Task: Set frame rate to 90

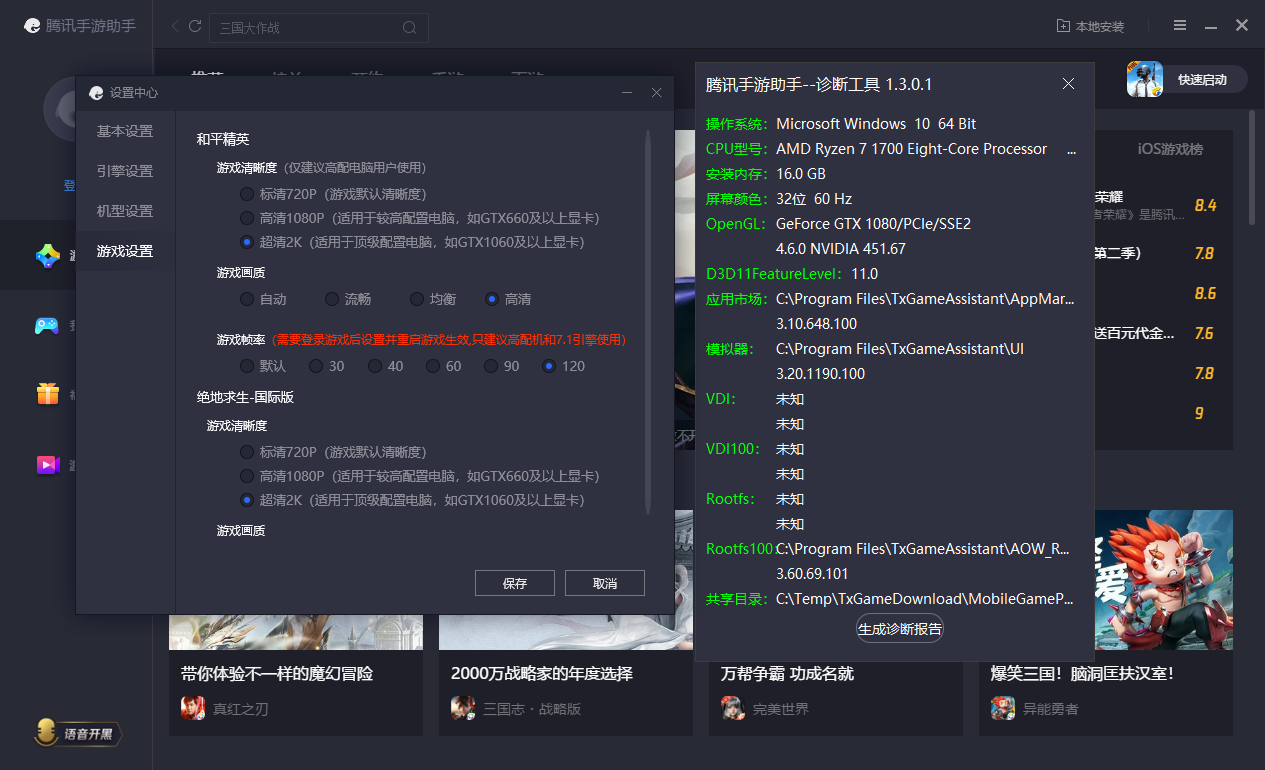Action: tap(491, 366)
